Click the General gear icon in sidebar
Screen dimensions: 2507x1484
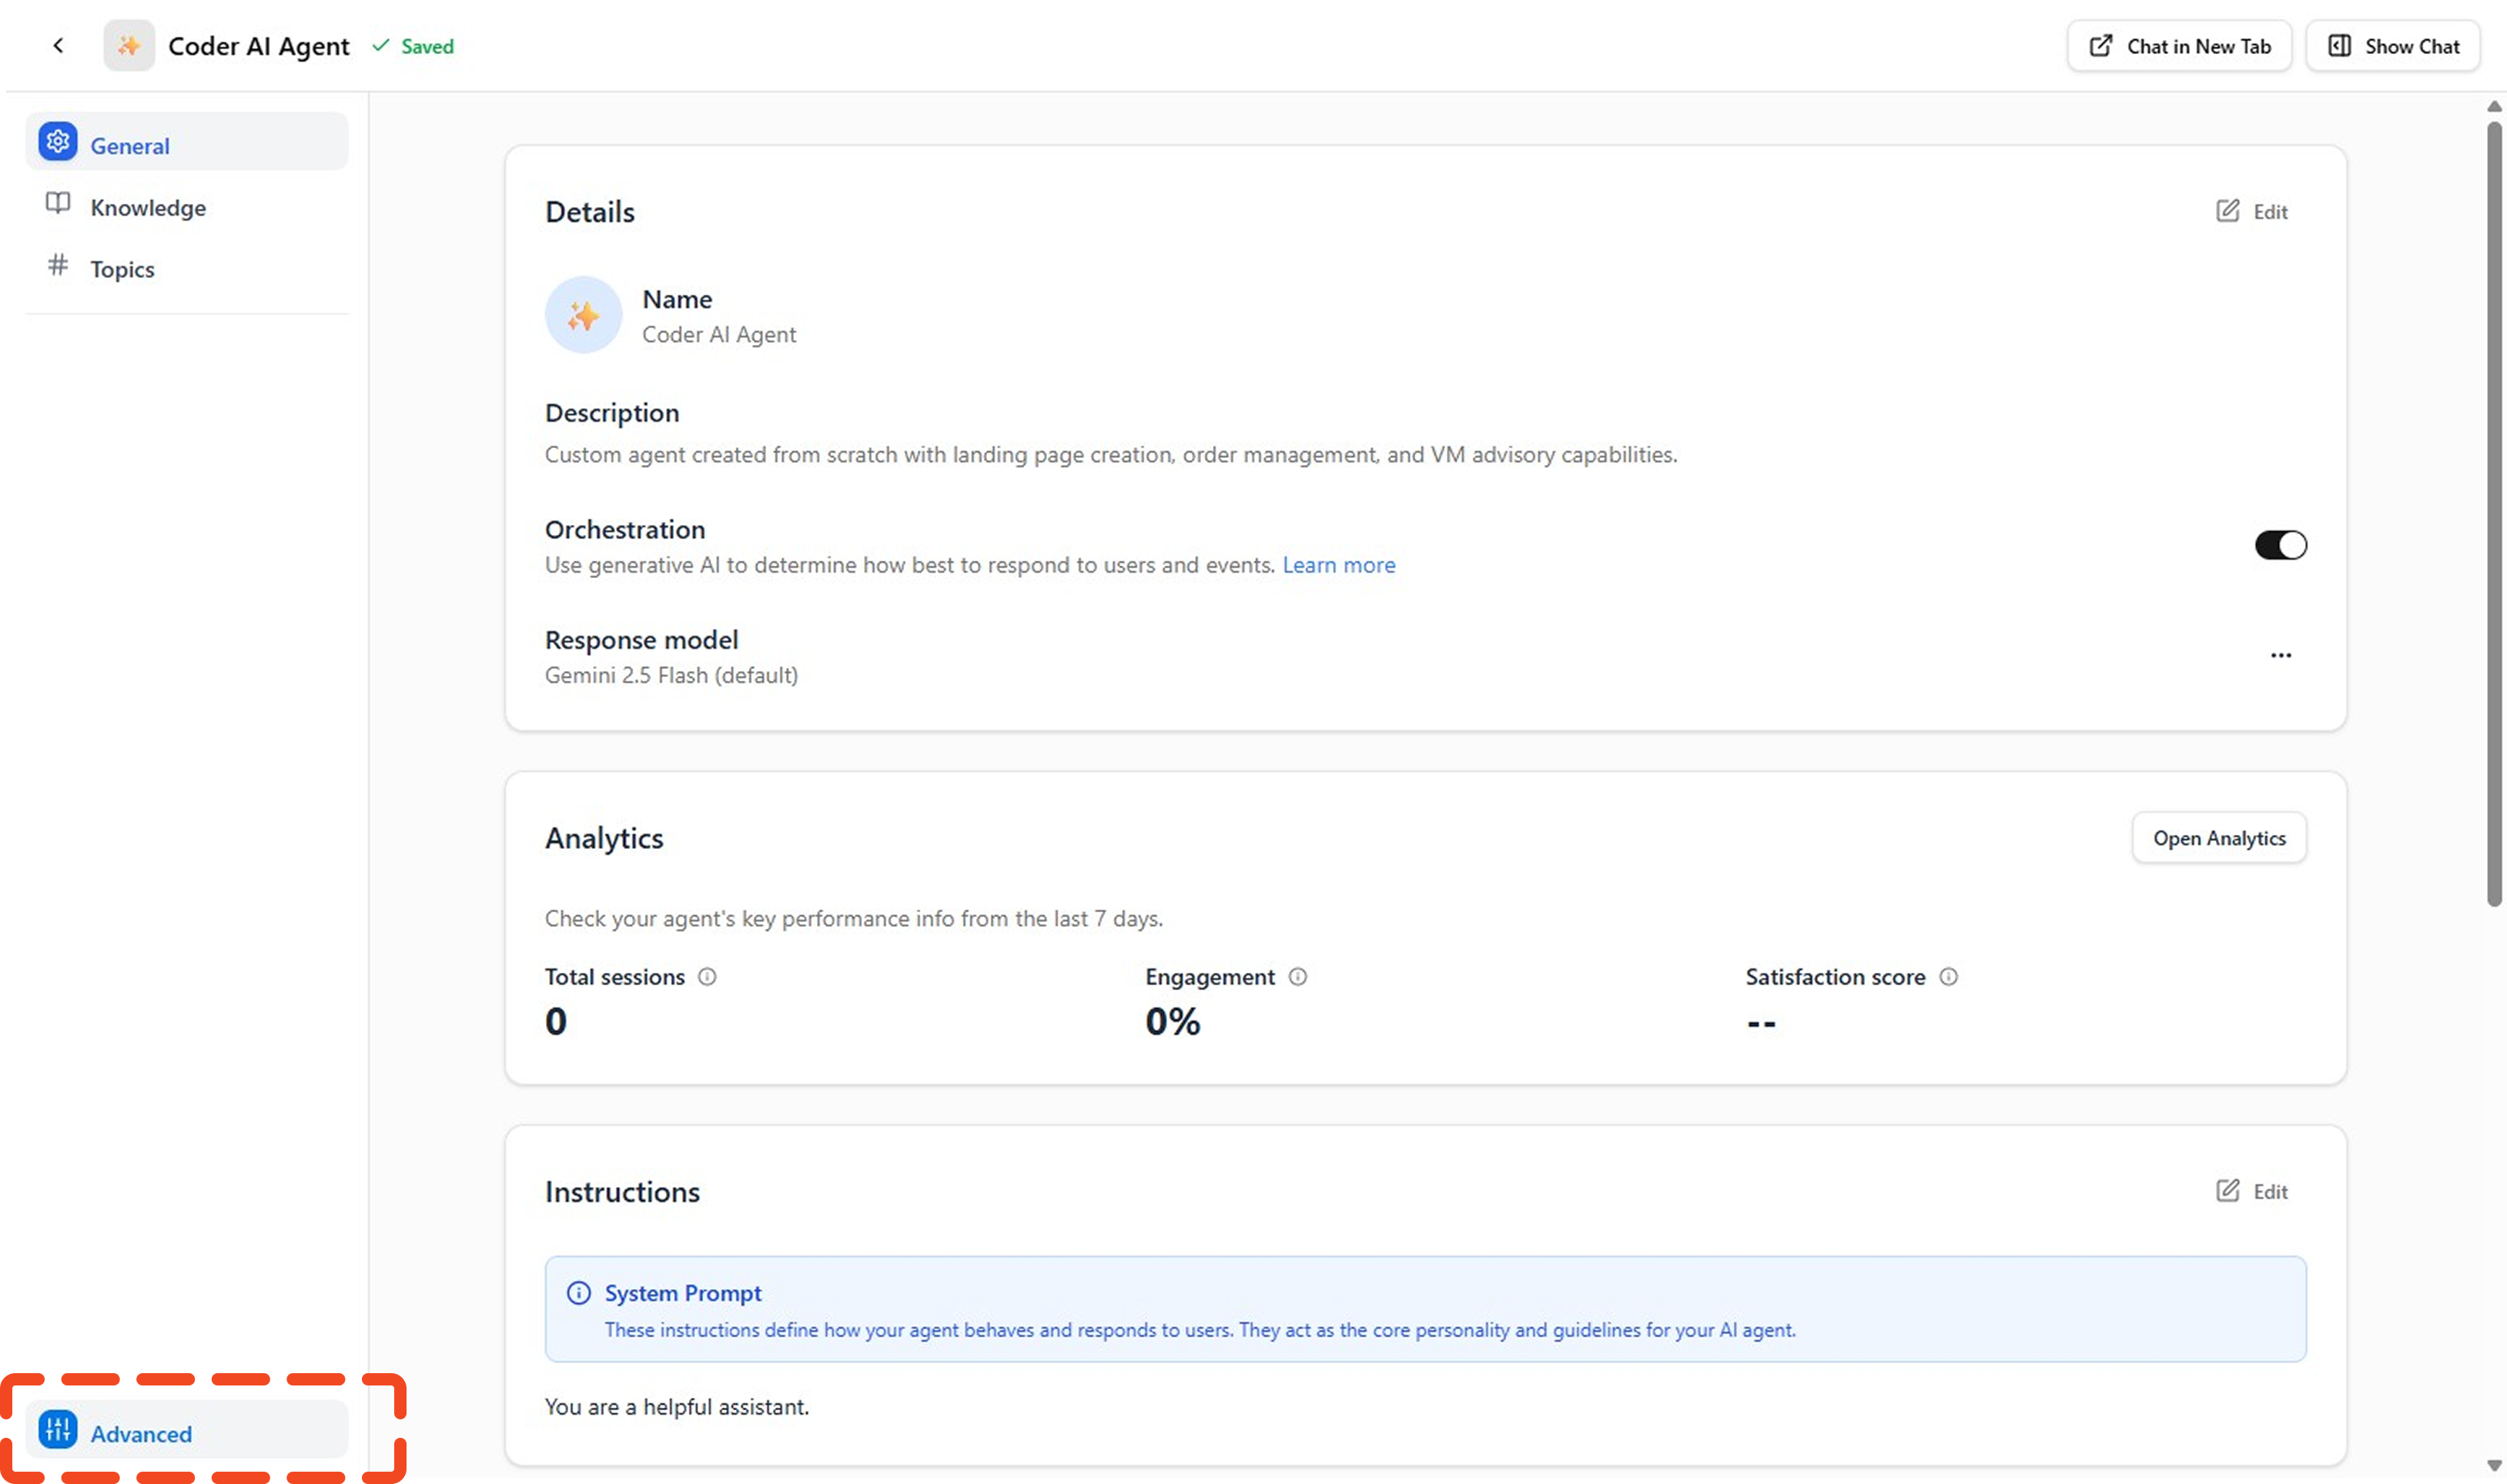pos(58,143)
